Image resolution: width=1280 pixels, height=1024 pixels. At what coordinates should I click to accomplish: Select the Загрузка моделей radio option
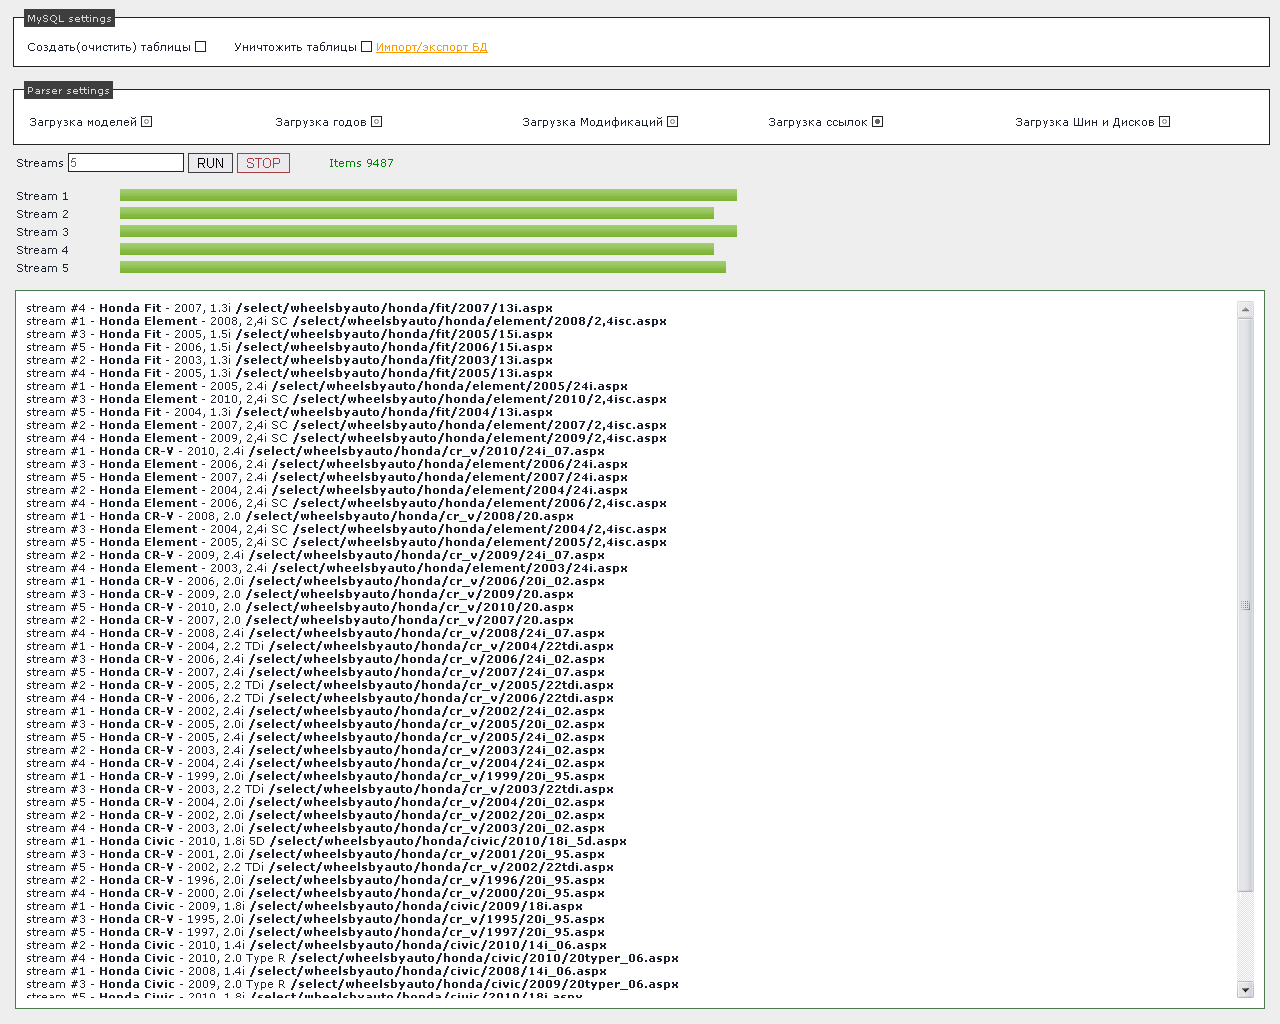coord(146,121)
